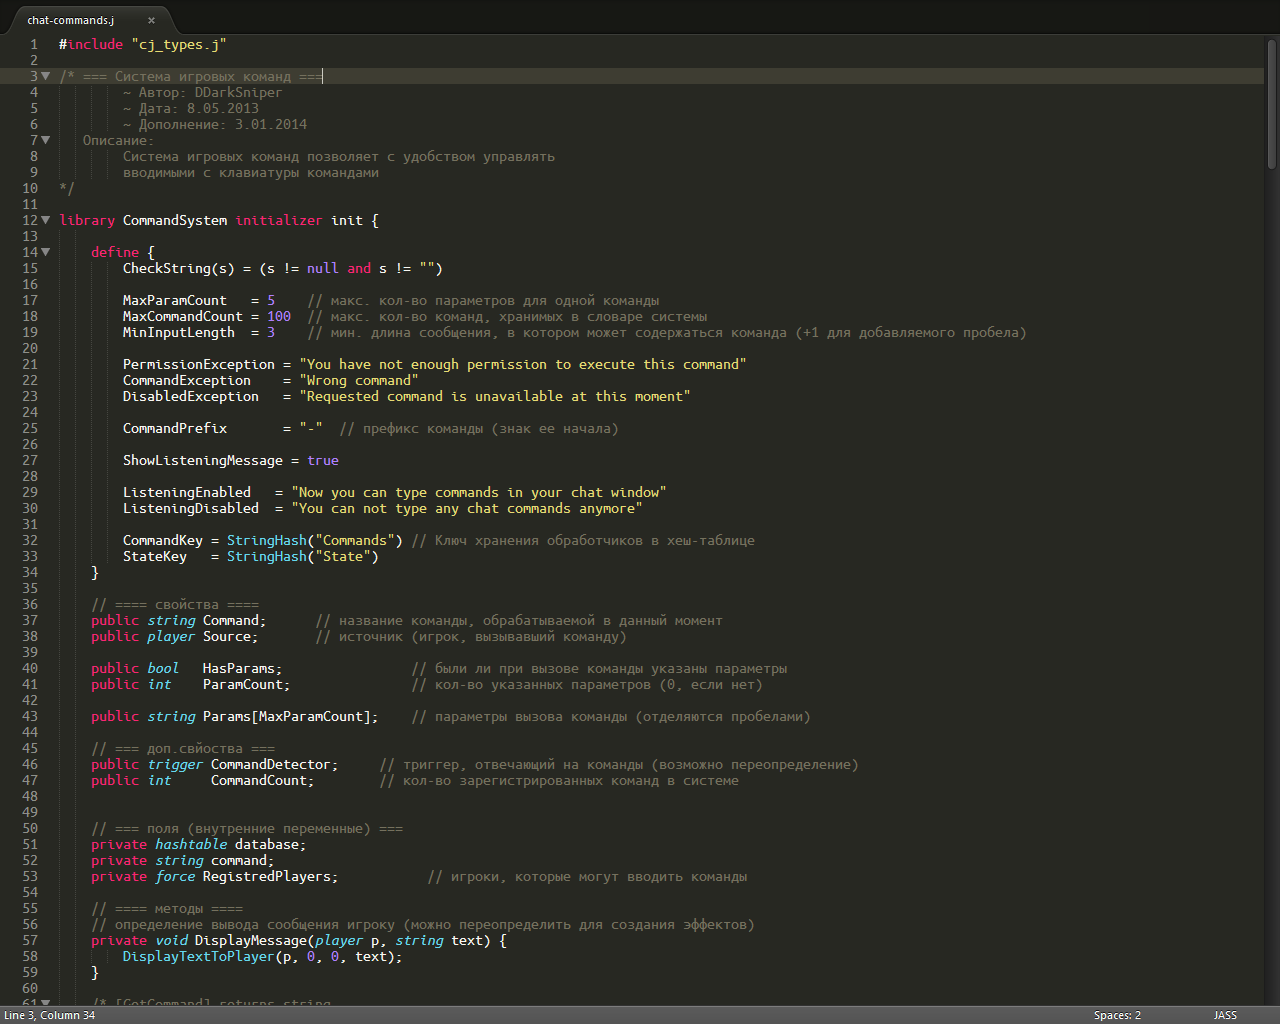Click line number 25 in the gutter
The image size is (1280, 1024).
point(30,428)
